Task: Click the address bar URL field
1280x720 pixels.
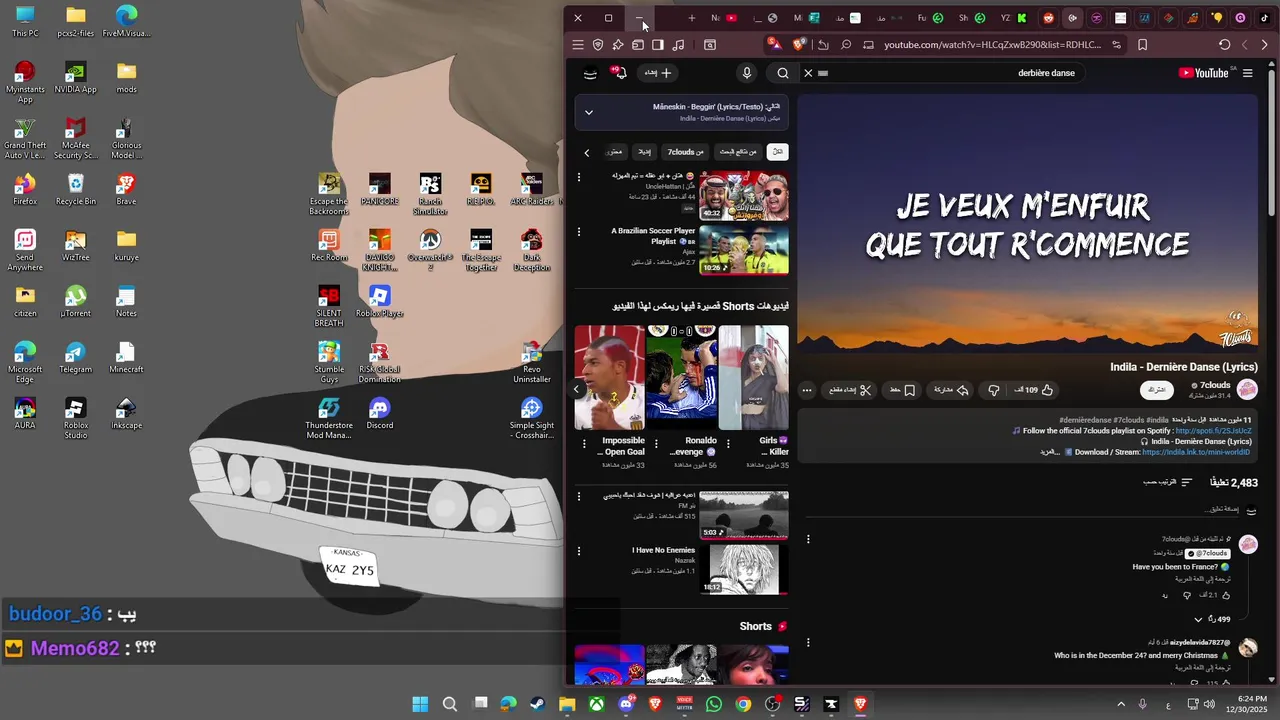Action: point(992,44)
